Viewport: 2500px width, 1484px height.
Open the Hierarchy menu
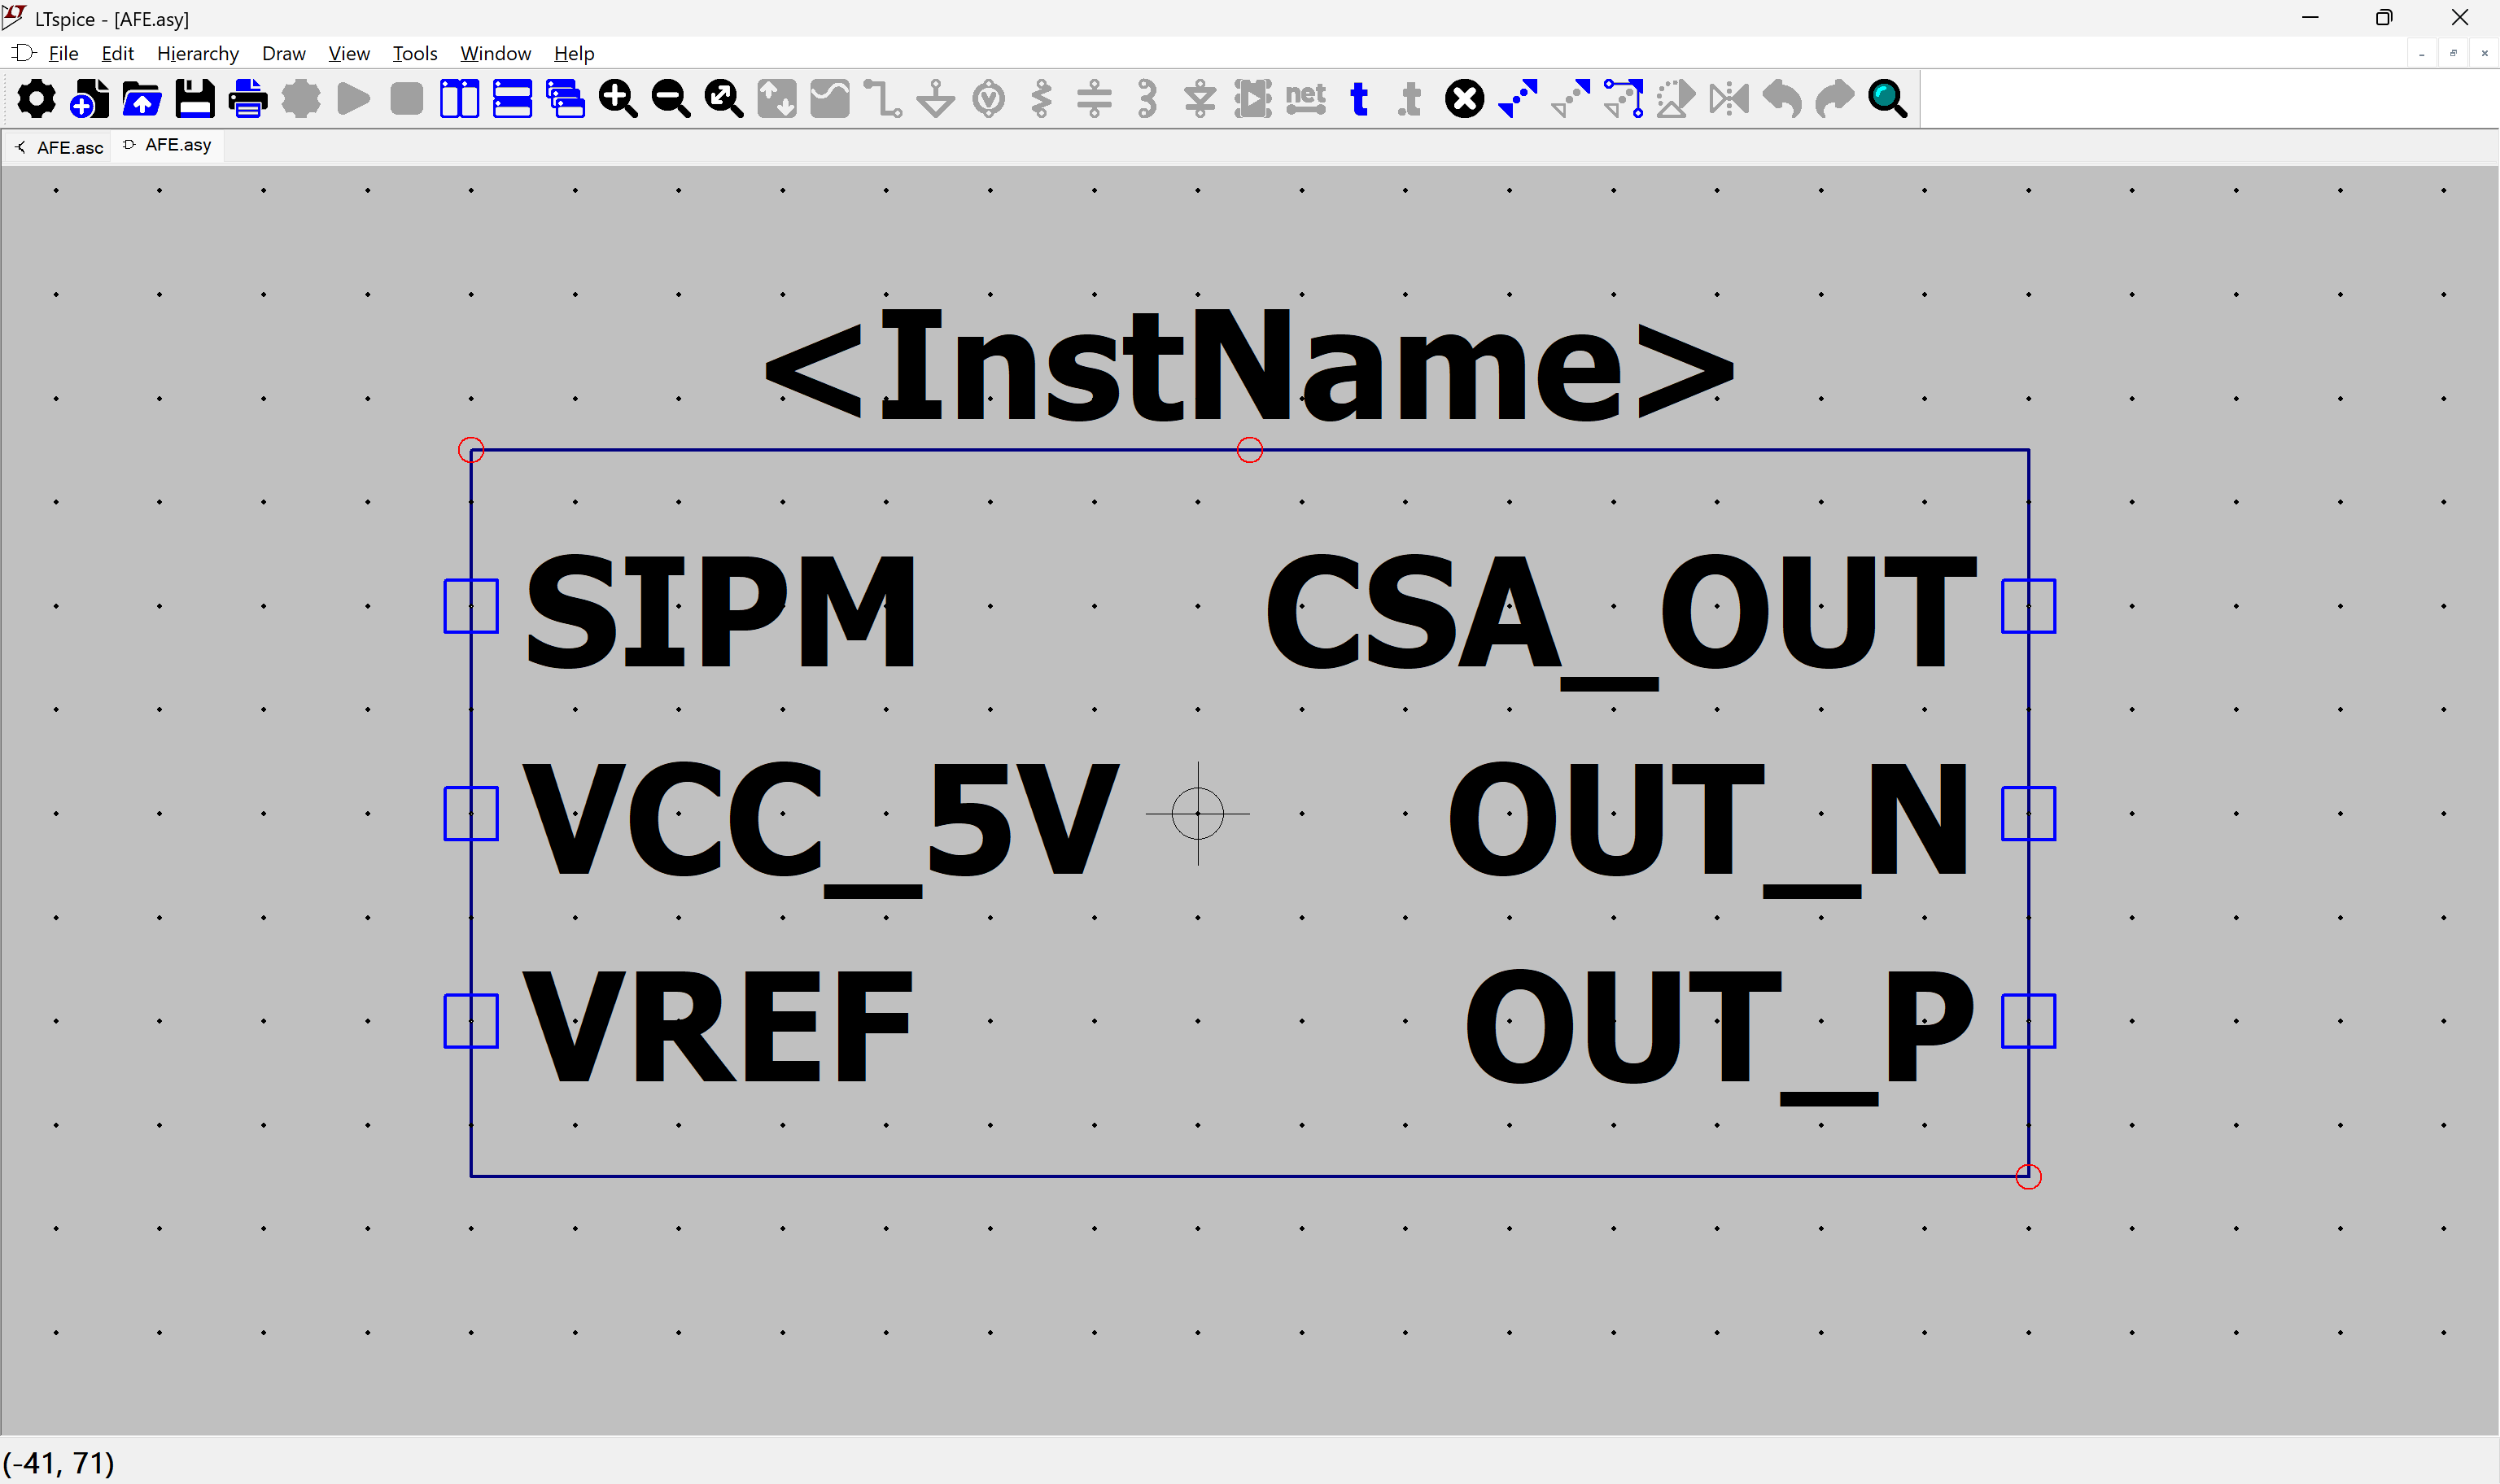coord(198,53)
